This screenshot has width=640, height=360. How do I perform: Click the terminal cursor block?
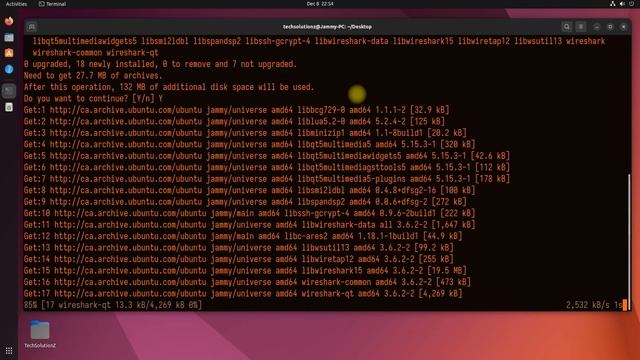(624, 305)
